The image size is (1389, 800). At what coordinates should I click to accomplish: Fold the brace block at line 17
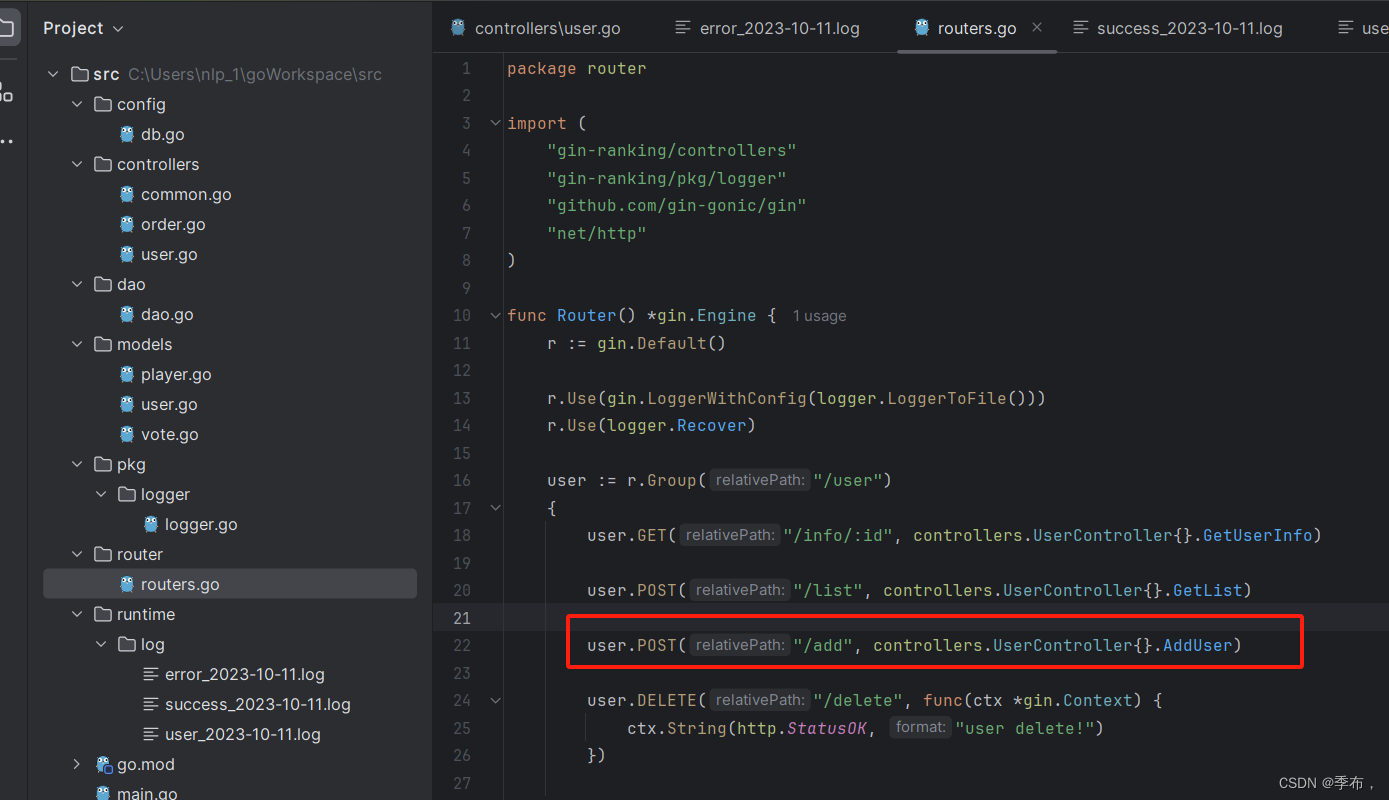click(x=495, y=508)
